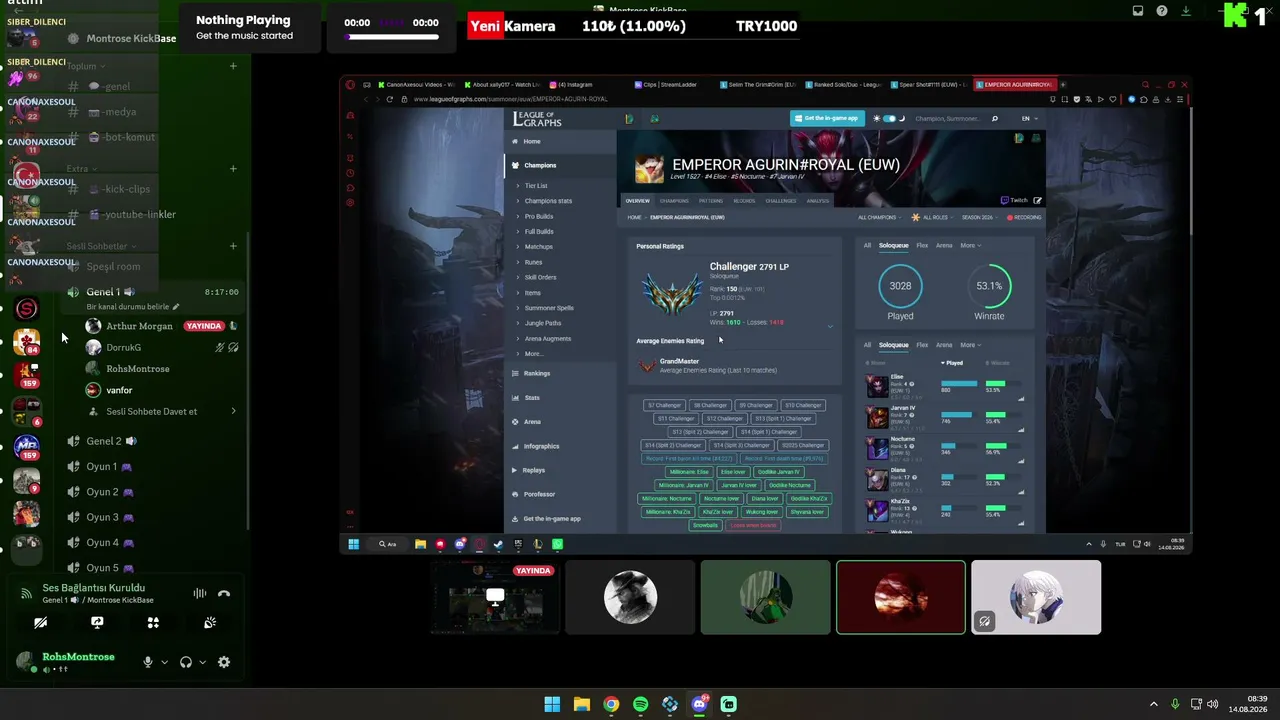Open the soundboard icon

coord(210,622)
